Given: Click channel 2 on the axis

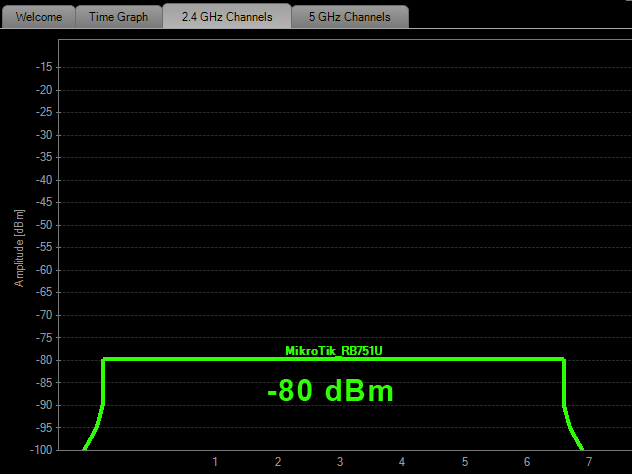Looking at the screenshot, I should (x=278, y=462).
